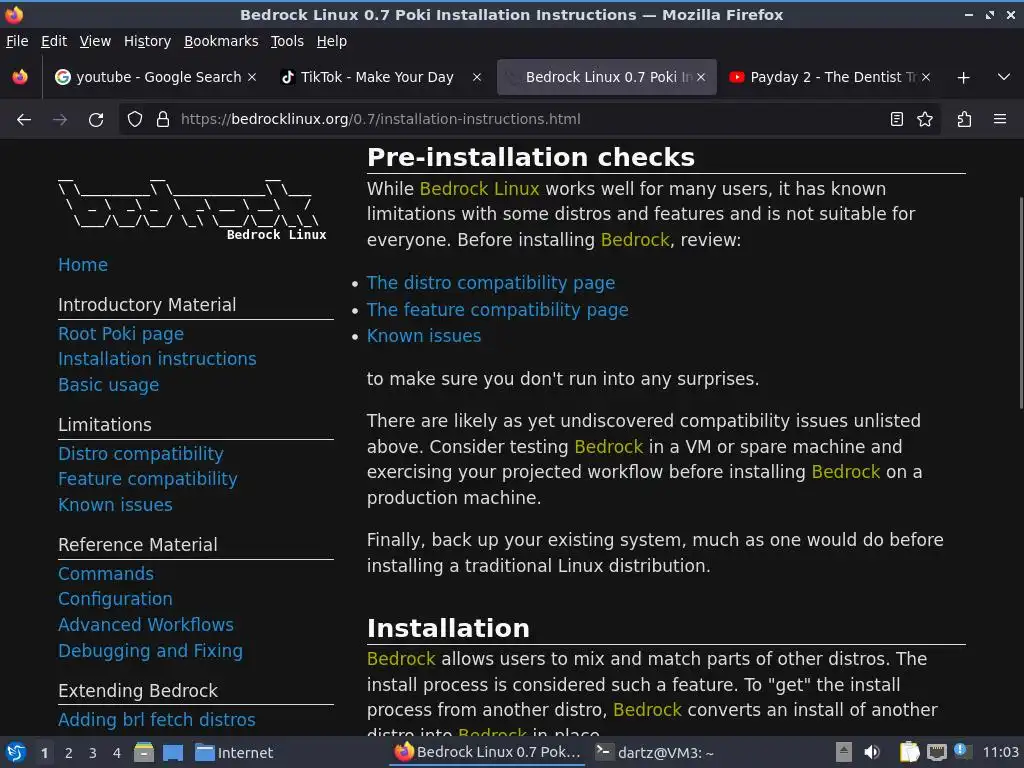Viewport: 1024px width, 768px height.
Task: Open network monitor tray icon
Action: 936,752
